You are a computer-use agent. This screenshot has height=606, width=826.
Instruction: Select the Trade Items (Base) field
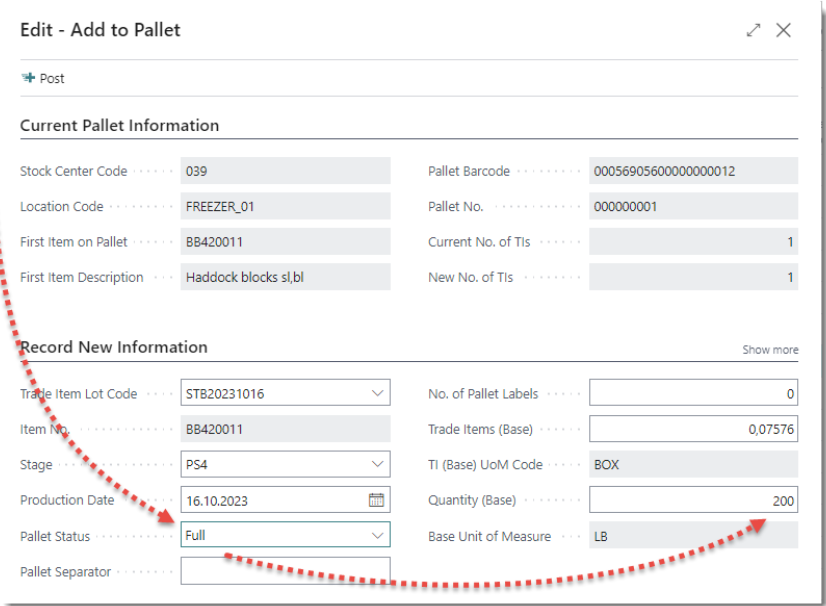[x=692, y=430]
